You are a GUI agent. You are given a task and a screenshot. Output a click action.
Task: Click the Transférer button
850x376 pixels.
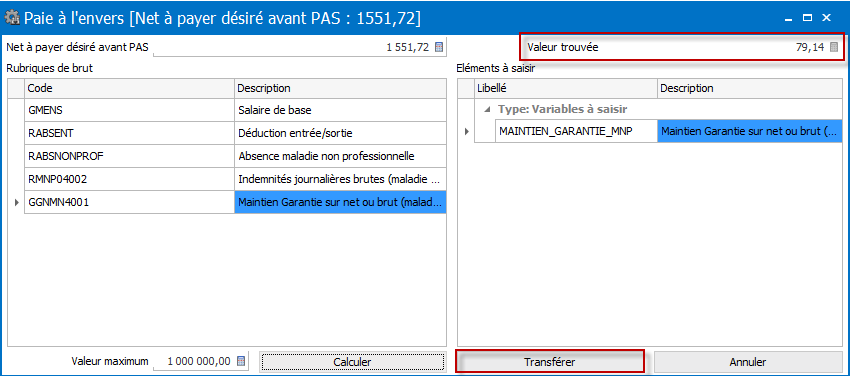(x=550, y=361)
